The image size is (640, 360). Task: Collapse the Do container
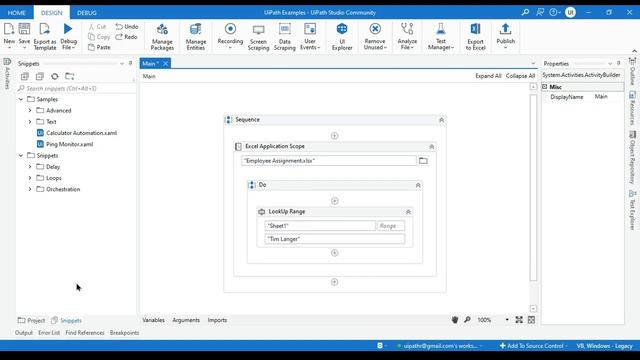(x=418, y=185)
